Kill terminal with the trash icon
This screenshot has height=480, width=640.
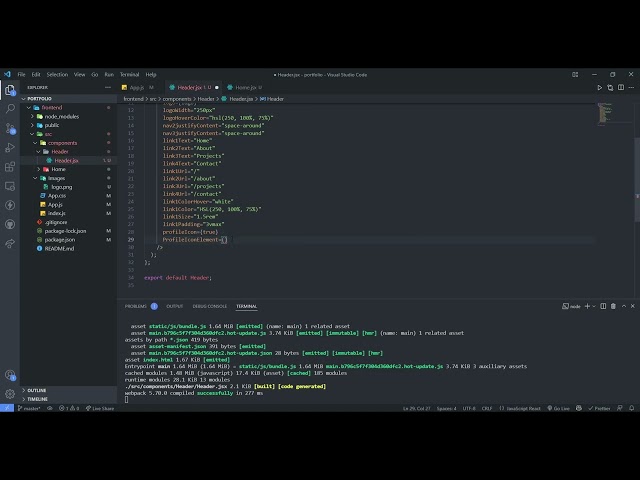(613, 306)
